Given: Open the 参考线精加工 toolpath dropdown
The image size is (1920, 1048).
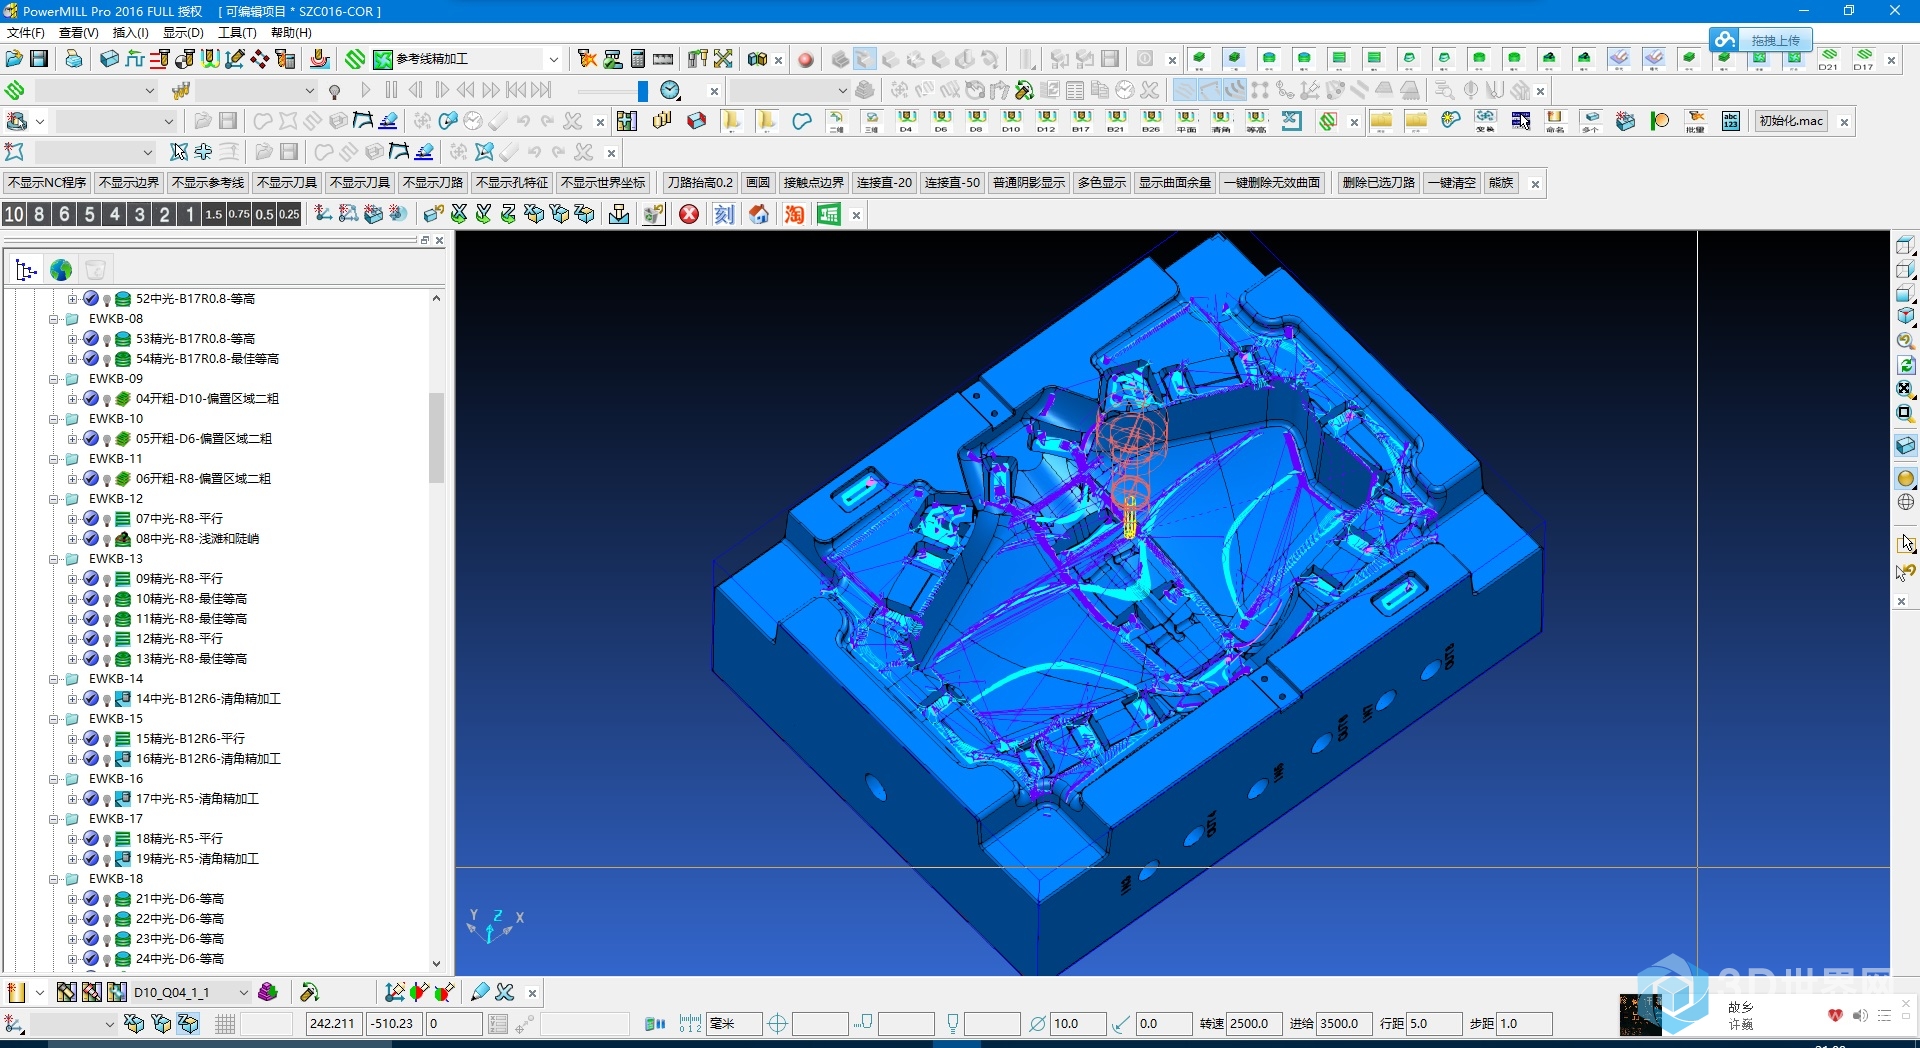Looking at the screenshot, I should click(x=553, y=59).
